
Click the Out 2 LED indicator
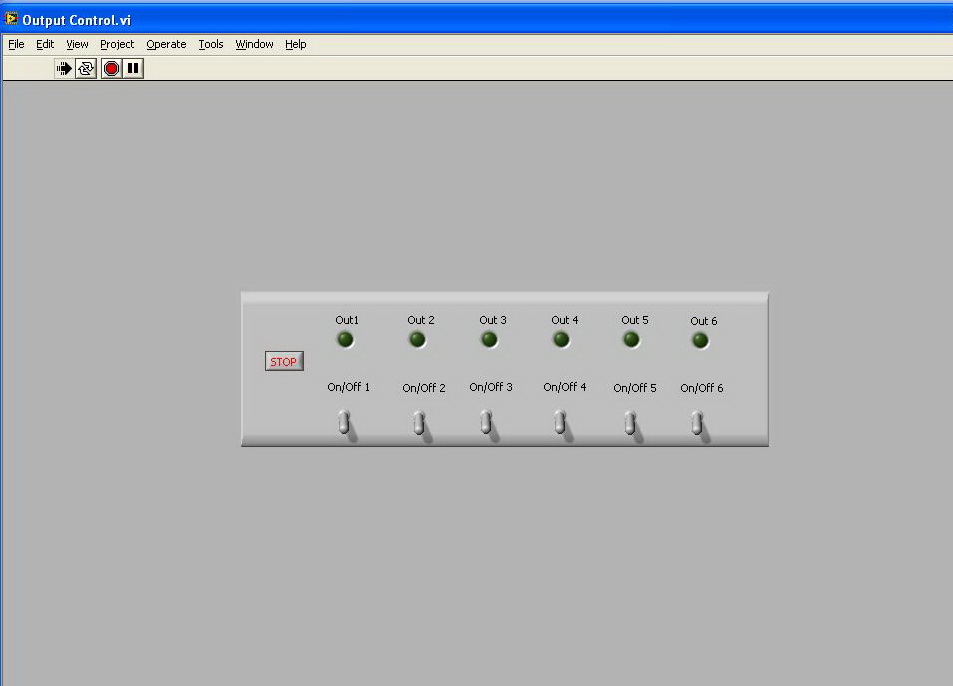417,340
